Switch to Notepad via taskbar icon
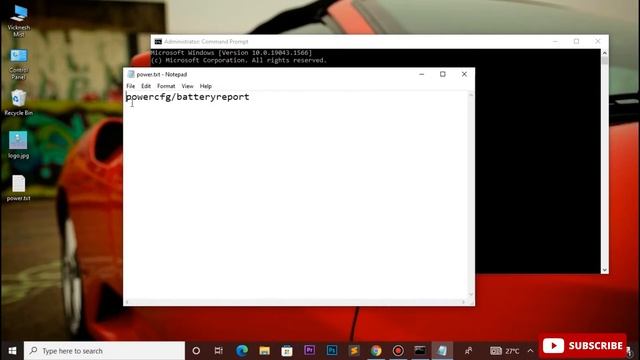The height and width of the screenshot is (360, 640). tap(442, 351)
